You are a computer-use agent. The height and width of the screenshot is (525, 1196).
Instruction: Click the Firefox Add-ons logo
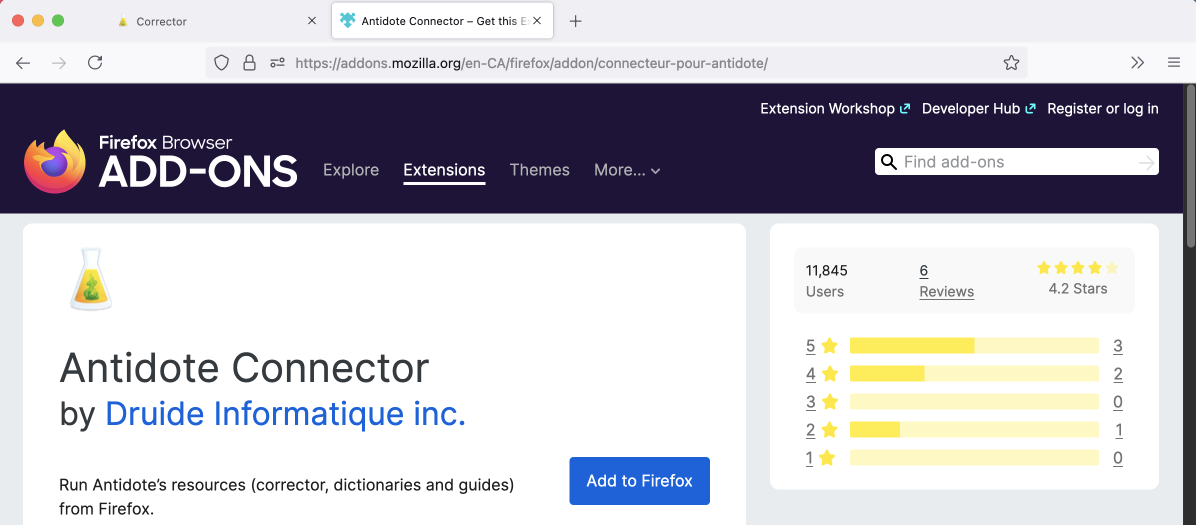[160, 161]
